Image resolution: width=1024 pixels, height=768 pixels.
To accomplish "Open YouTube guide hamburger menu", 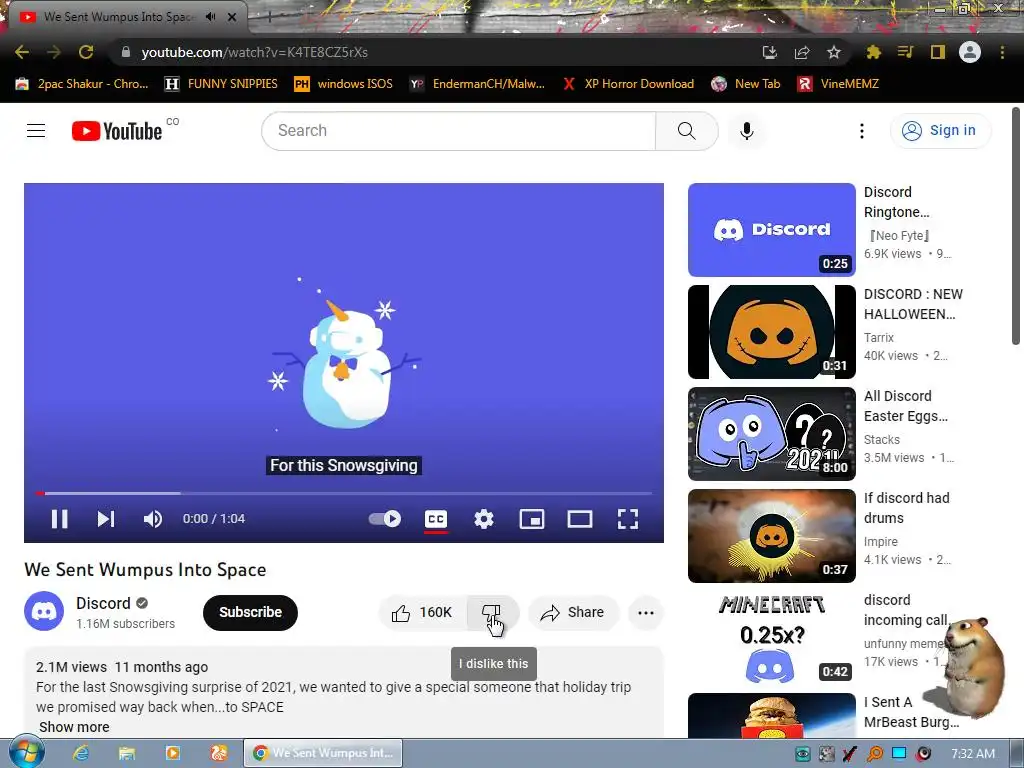I will tap(36, 131).
